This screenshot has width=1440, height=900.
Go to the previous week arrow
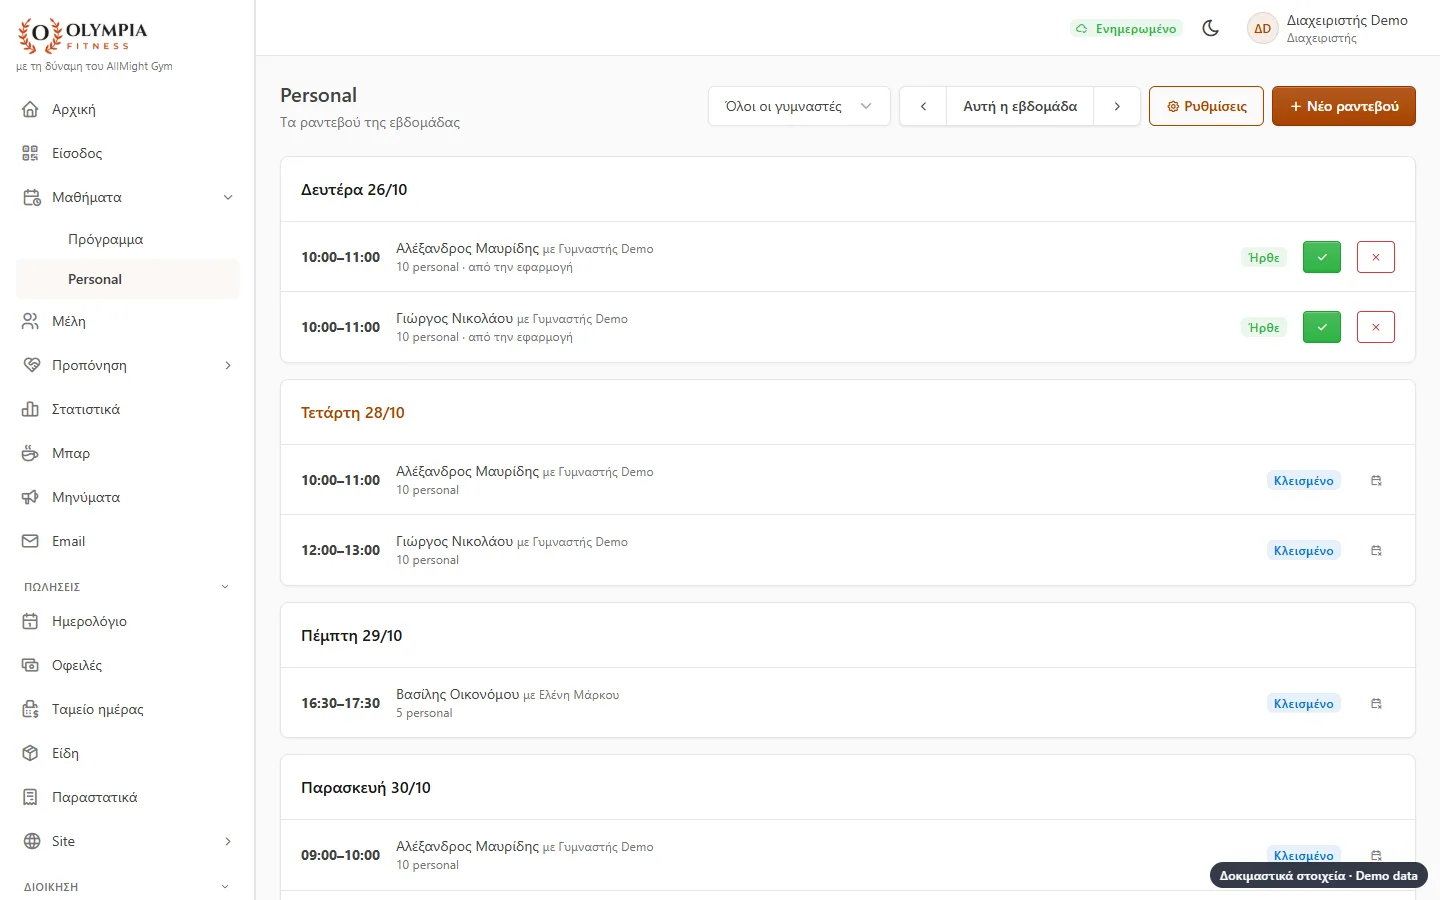pos(923,106)
